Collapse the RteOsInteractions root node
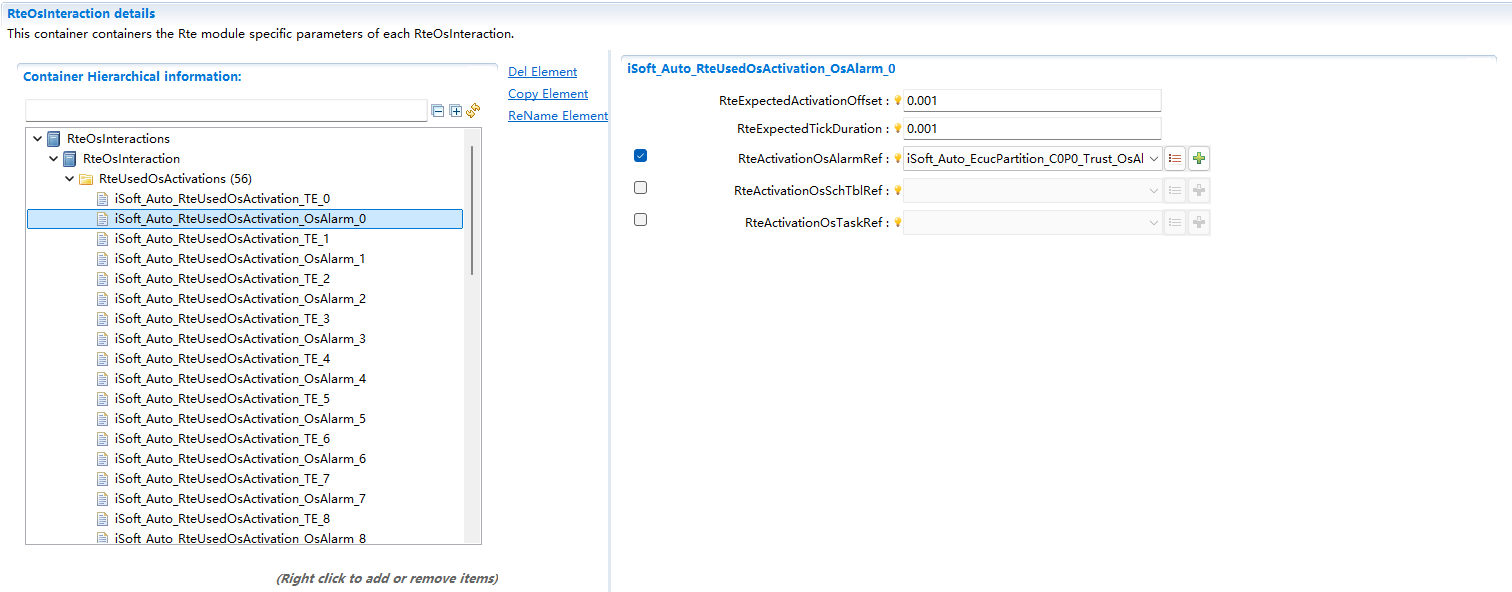Screen dimensions: 1512x592 click(38, 139)
